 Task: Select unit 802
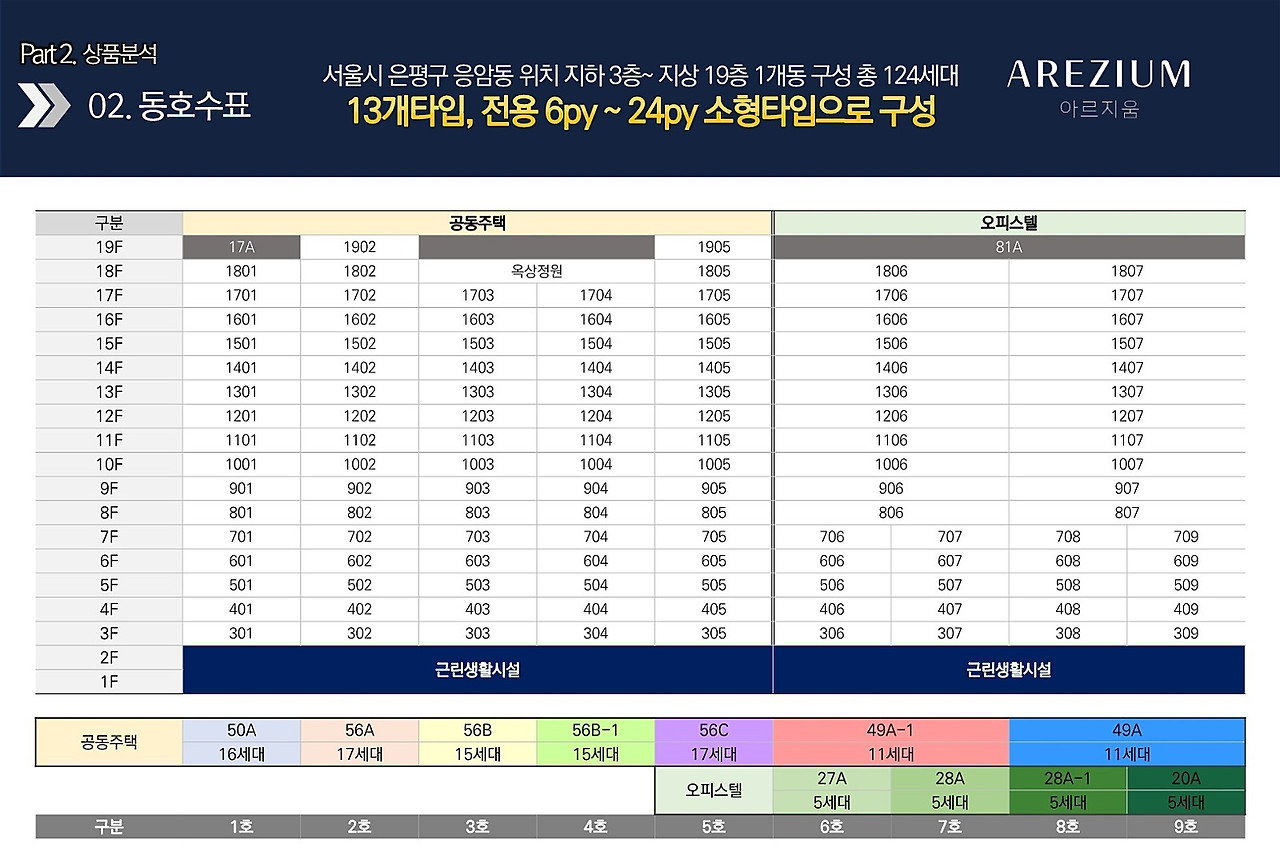359,512
